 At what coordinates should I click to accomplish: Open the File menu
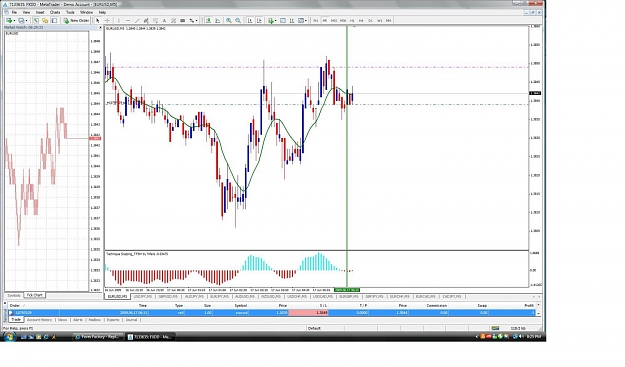(x=14, y=12)
